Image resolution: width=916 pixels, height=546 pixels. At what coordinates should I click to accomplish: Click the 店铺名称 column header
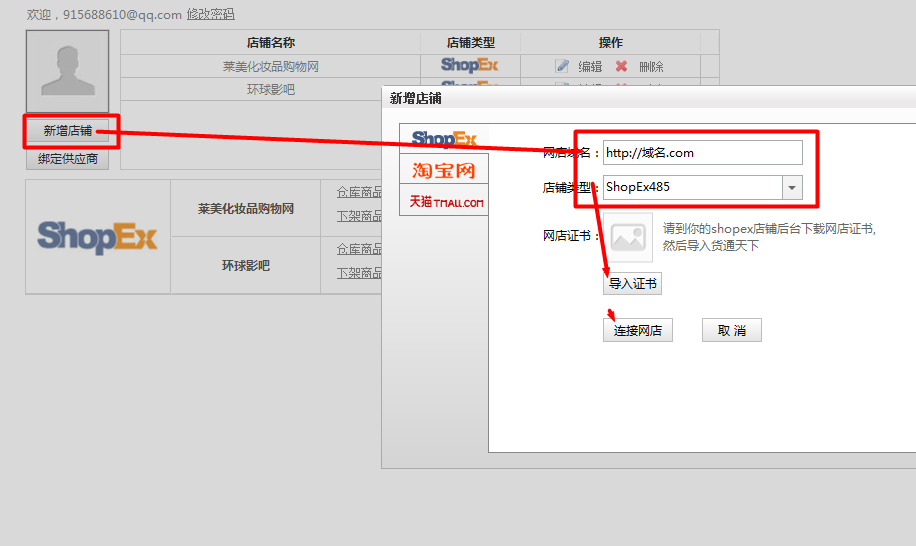(x=270, y=43)
